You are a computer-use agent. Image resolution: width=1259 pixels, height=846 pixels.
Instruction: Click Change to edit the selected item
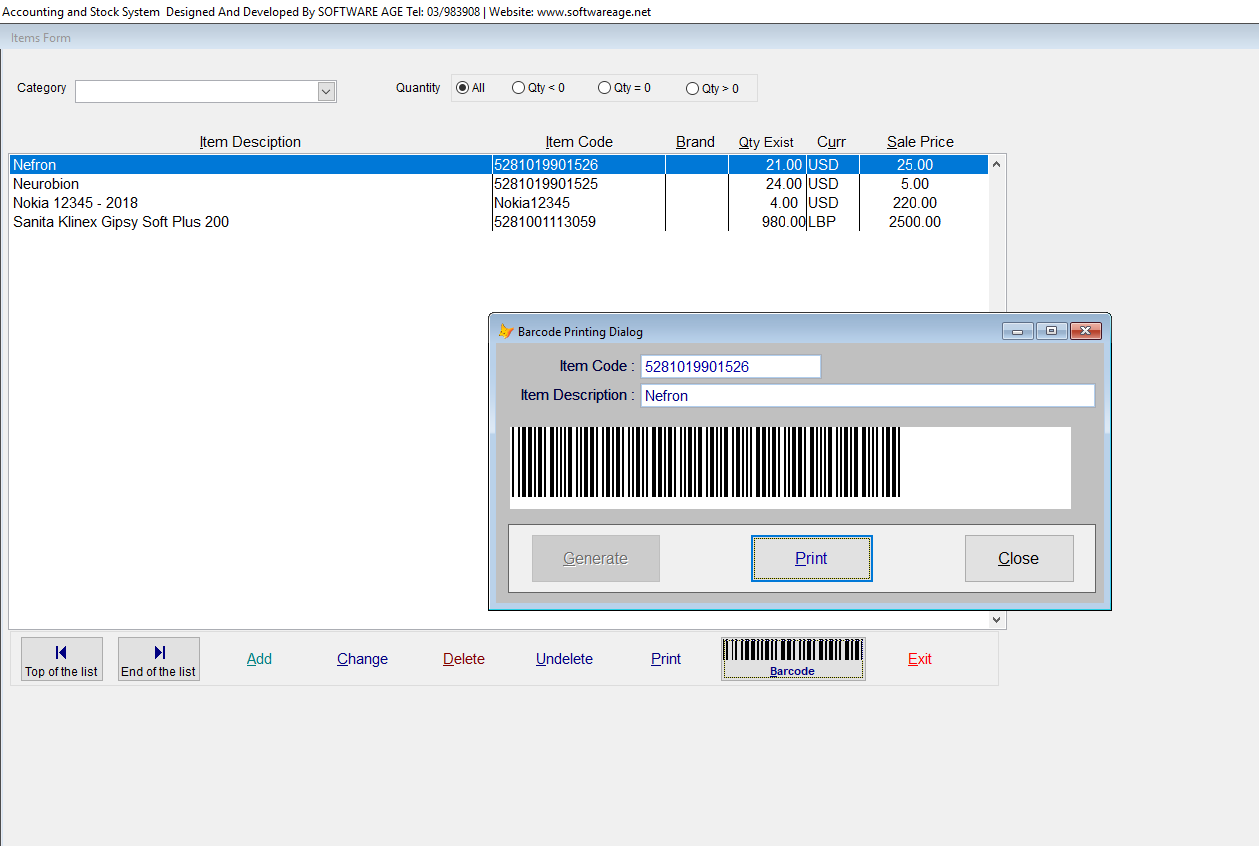pos(361,658)
